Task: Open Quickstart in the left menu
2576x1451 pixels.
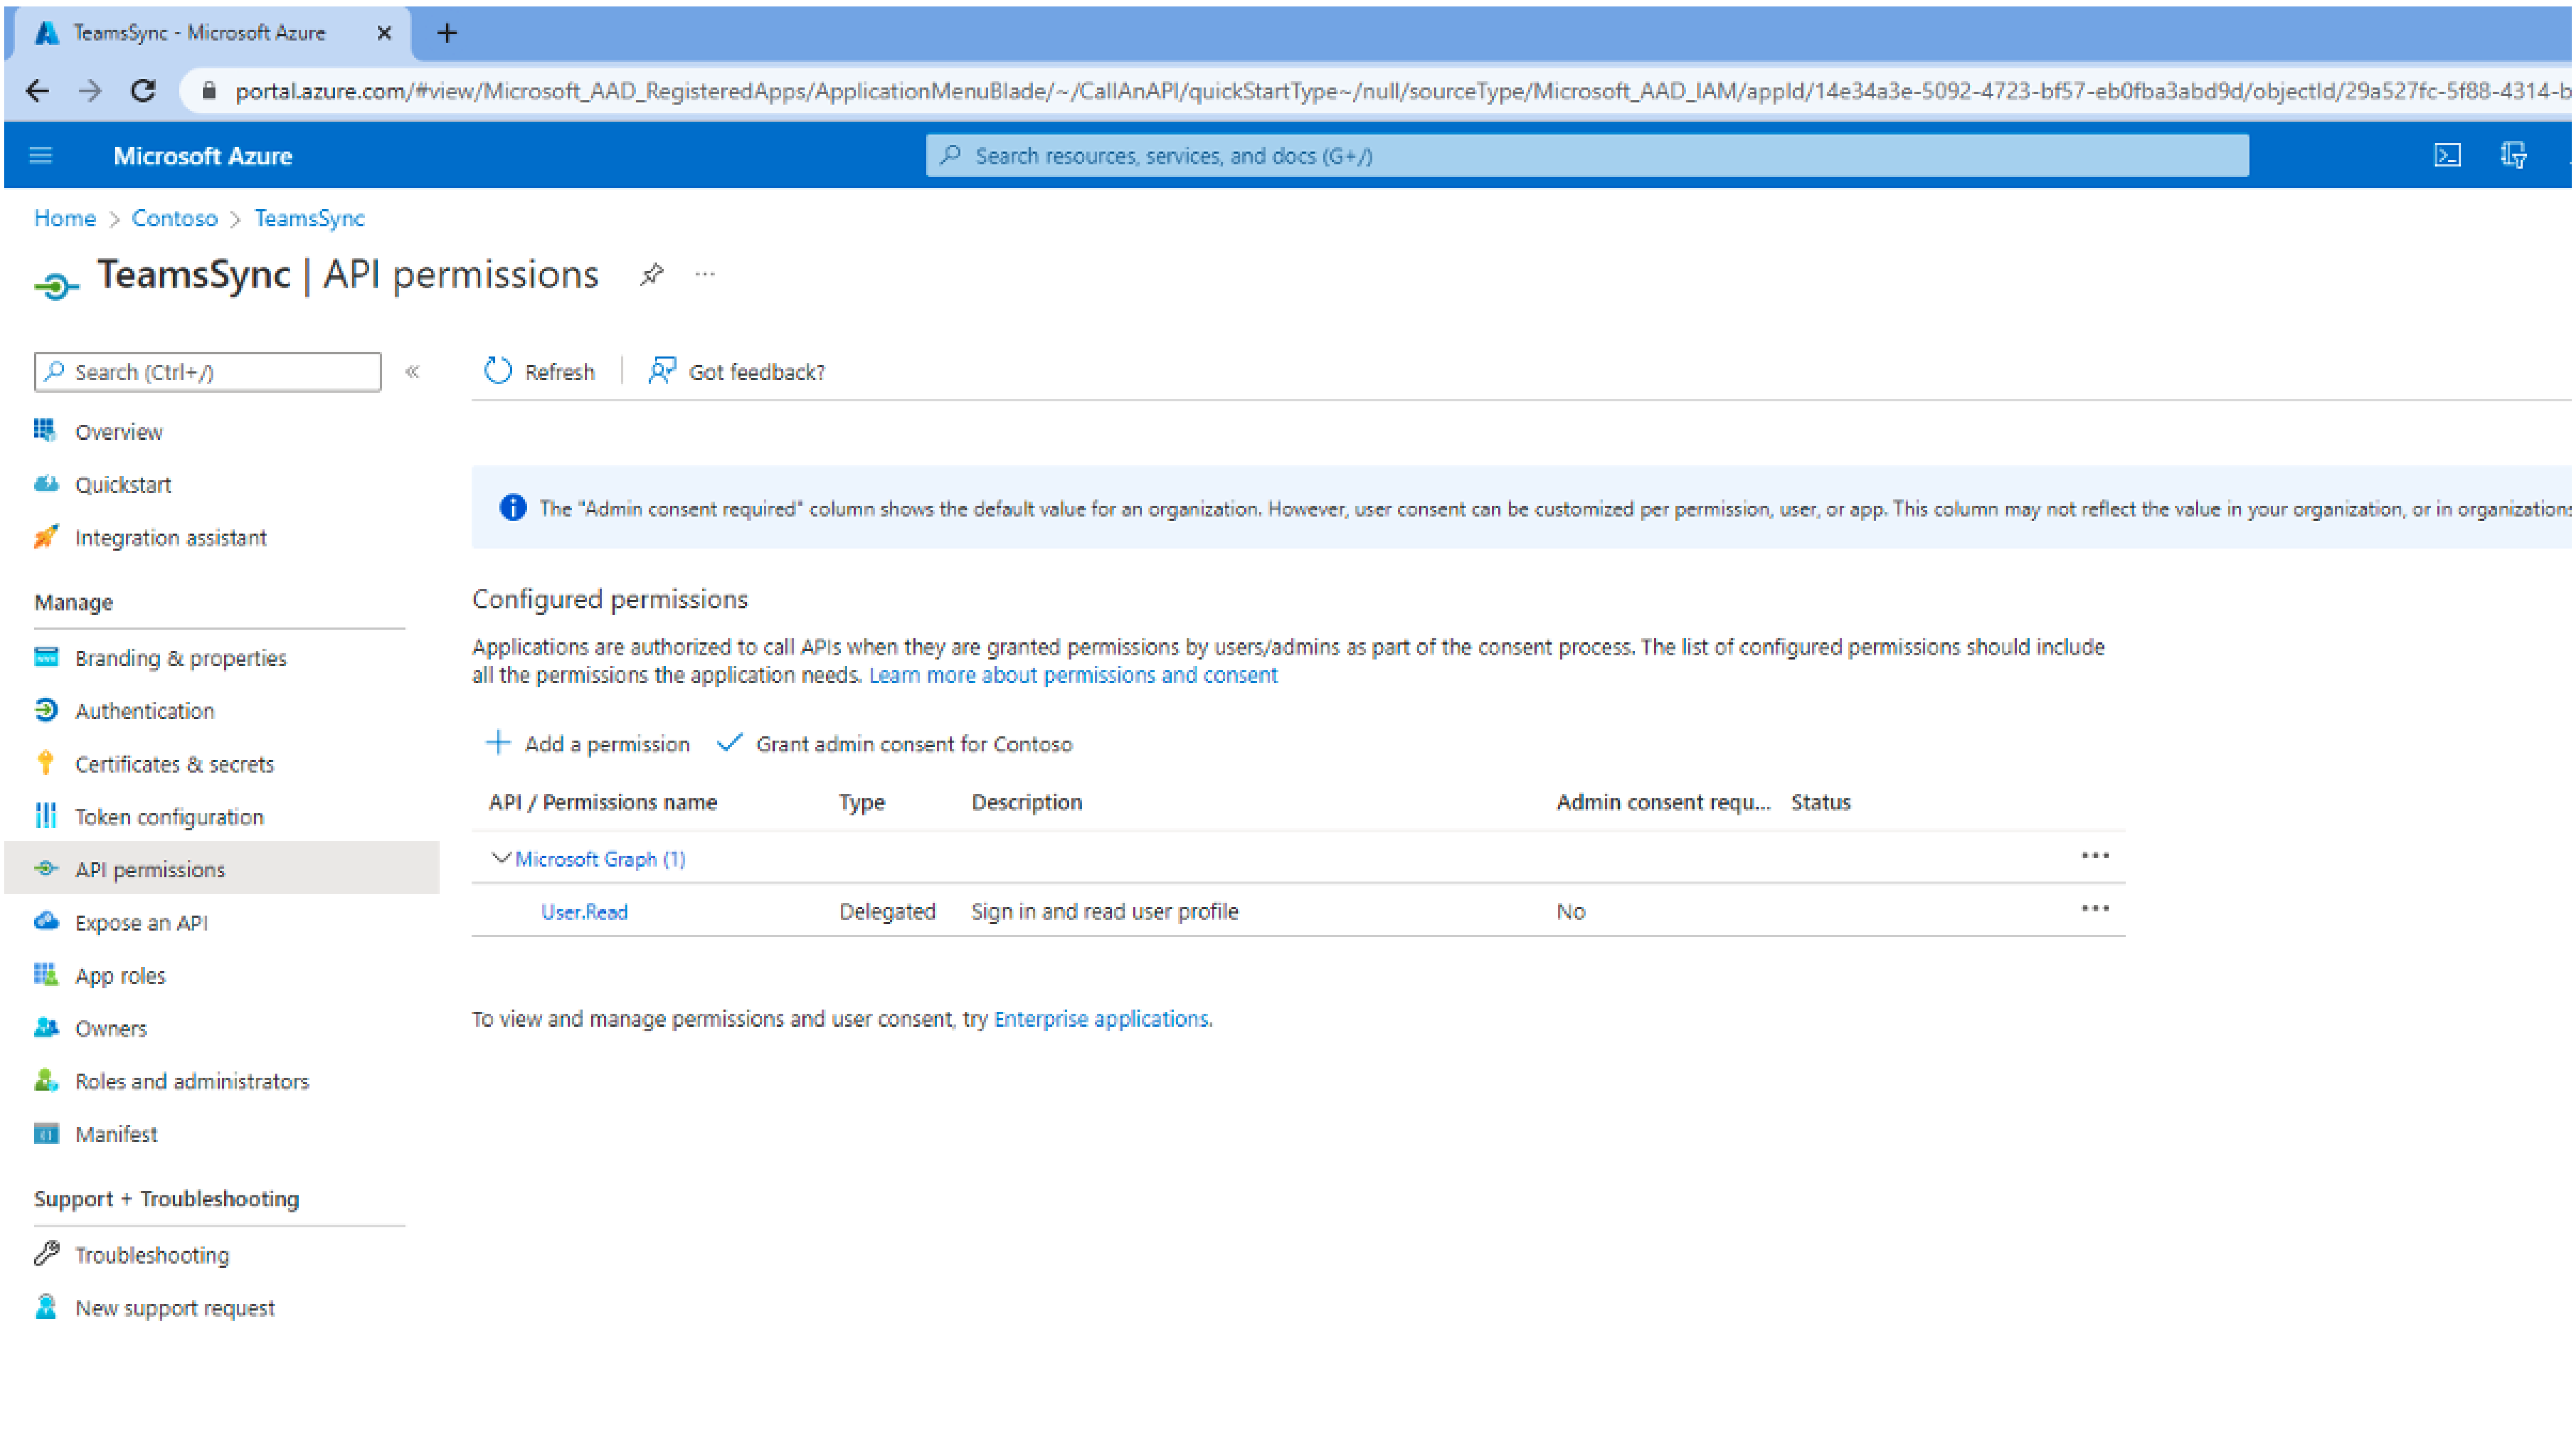Action: (x=123, y=485)
